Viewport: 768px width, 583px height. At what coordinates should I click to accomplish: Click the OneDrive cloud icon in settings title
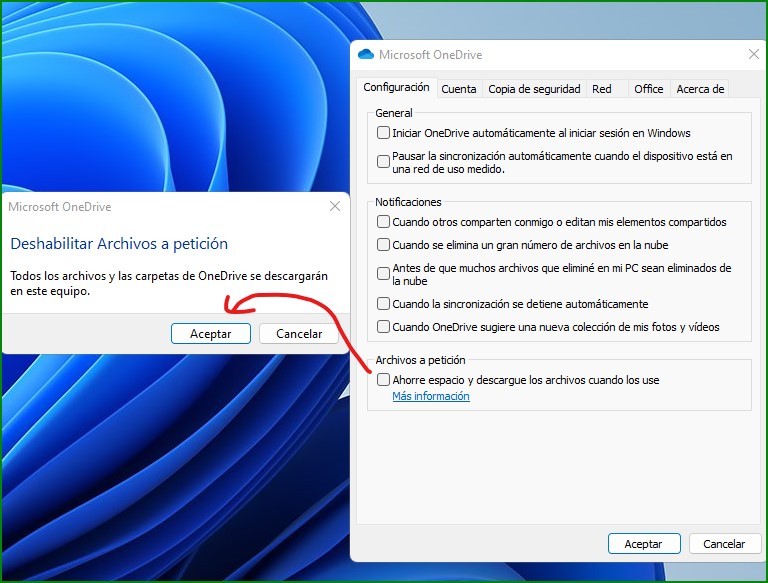366,54
